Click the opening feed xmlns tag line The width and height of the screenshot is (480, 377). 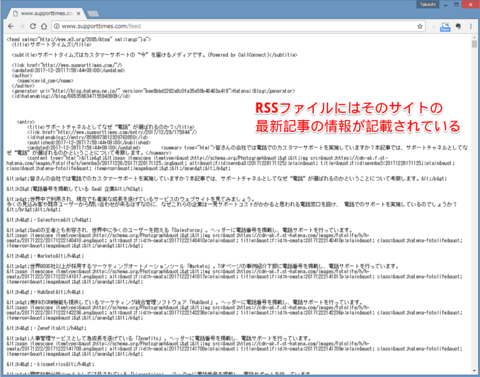79,39
